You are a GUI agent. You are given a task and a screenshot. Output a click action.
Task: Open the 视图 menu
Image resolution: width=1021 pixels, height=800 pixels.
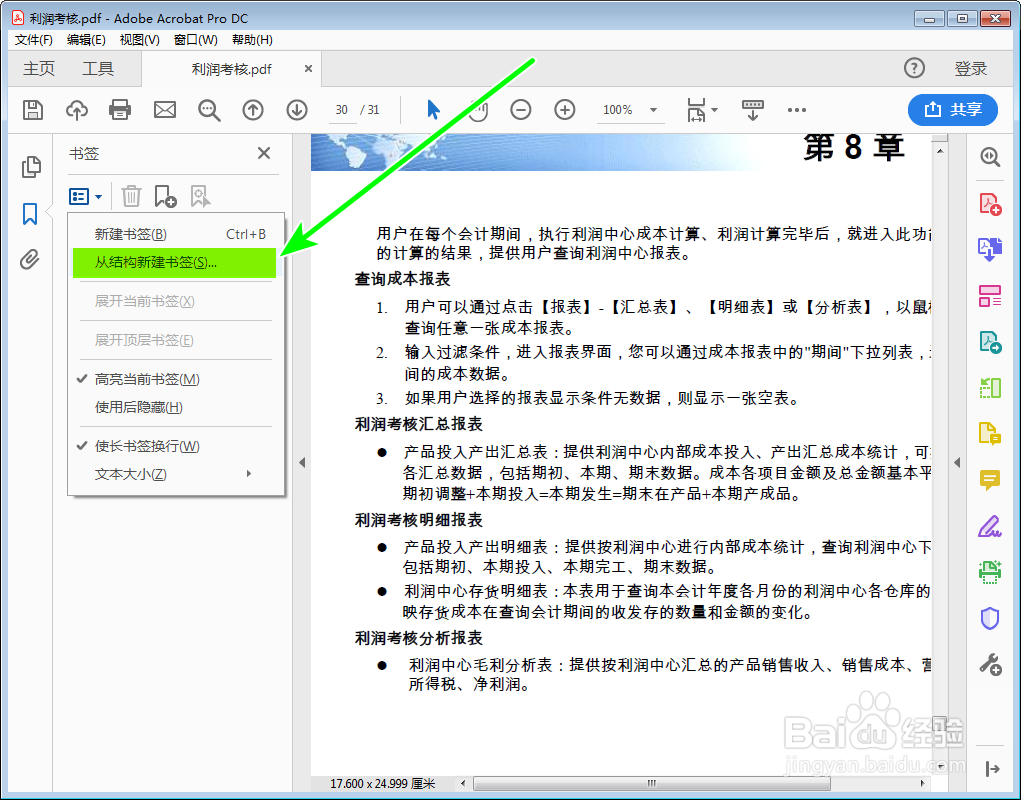[x=139, y=40]
